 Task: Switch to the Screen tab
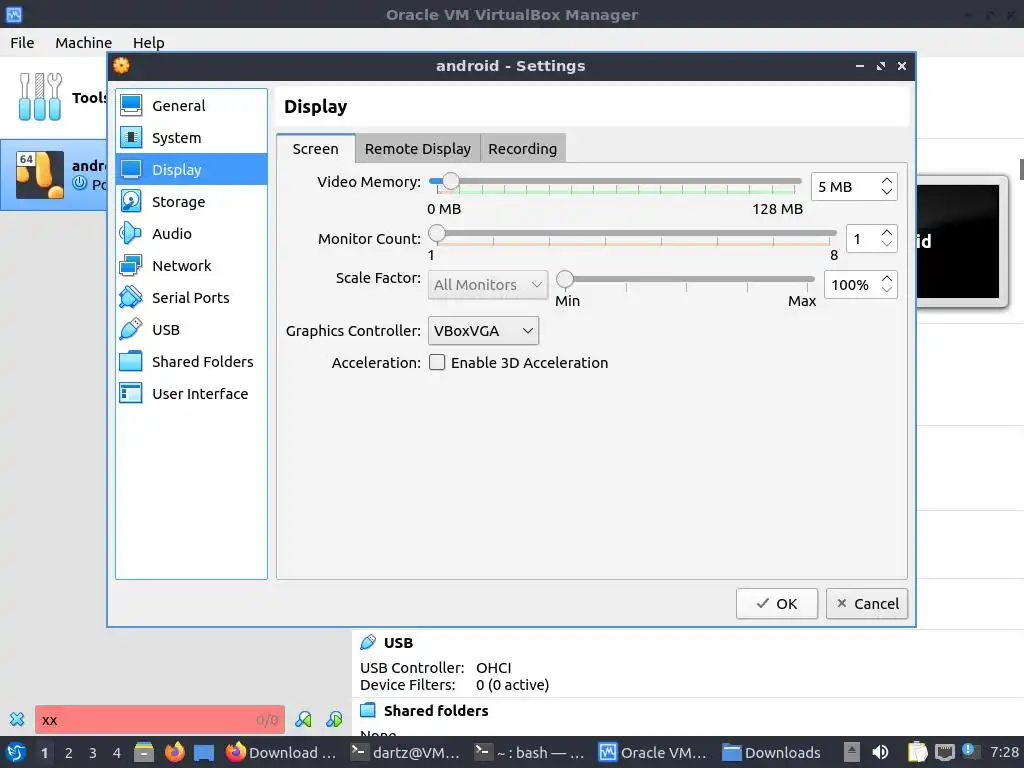(x=315, y=149)
